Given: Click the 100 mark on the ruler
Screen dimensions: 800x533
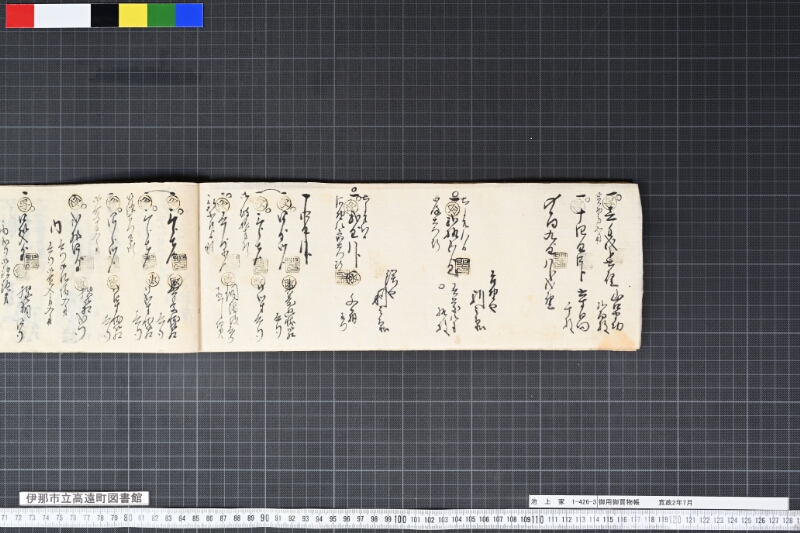Looking at the screenshot, I should (x=400, y=520).
